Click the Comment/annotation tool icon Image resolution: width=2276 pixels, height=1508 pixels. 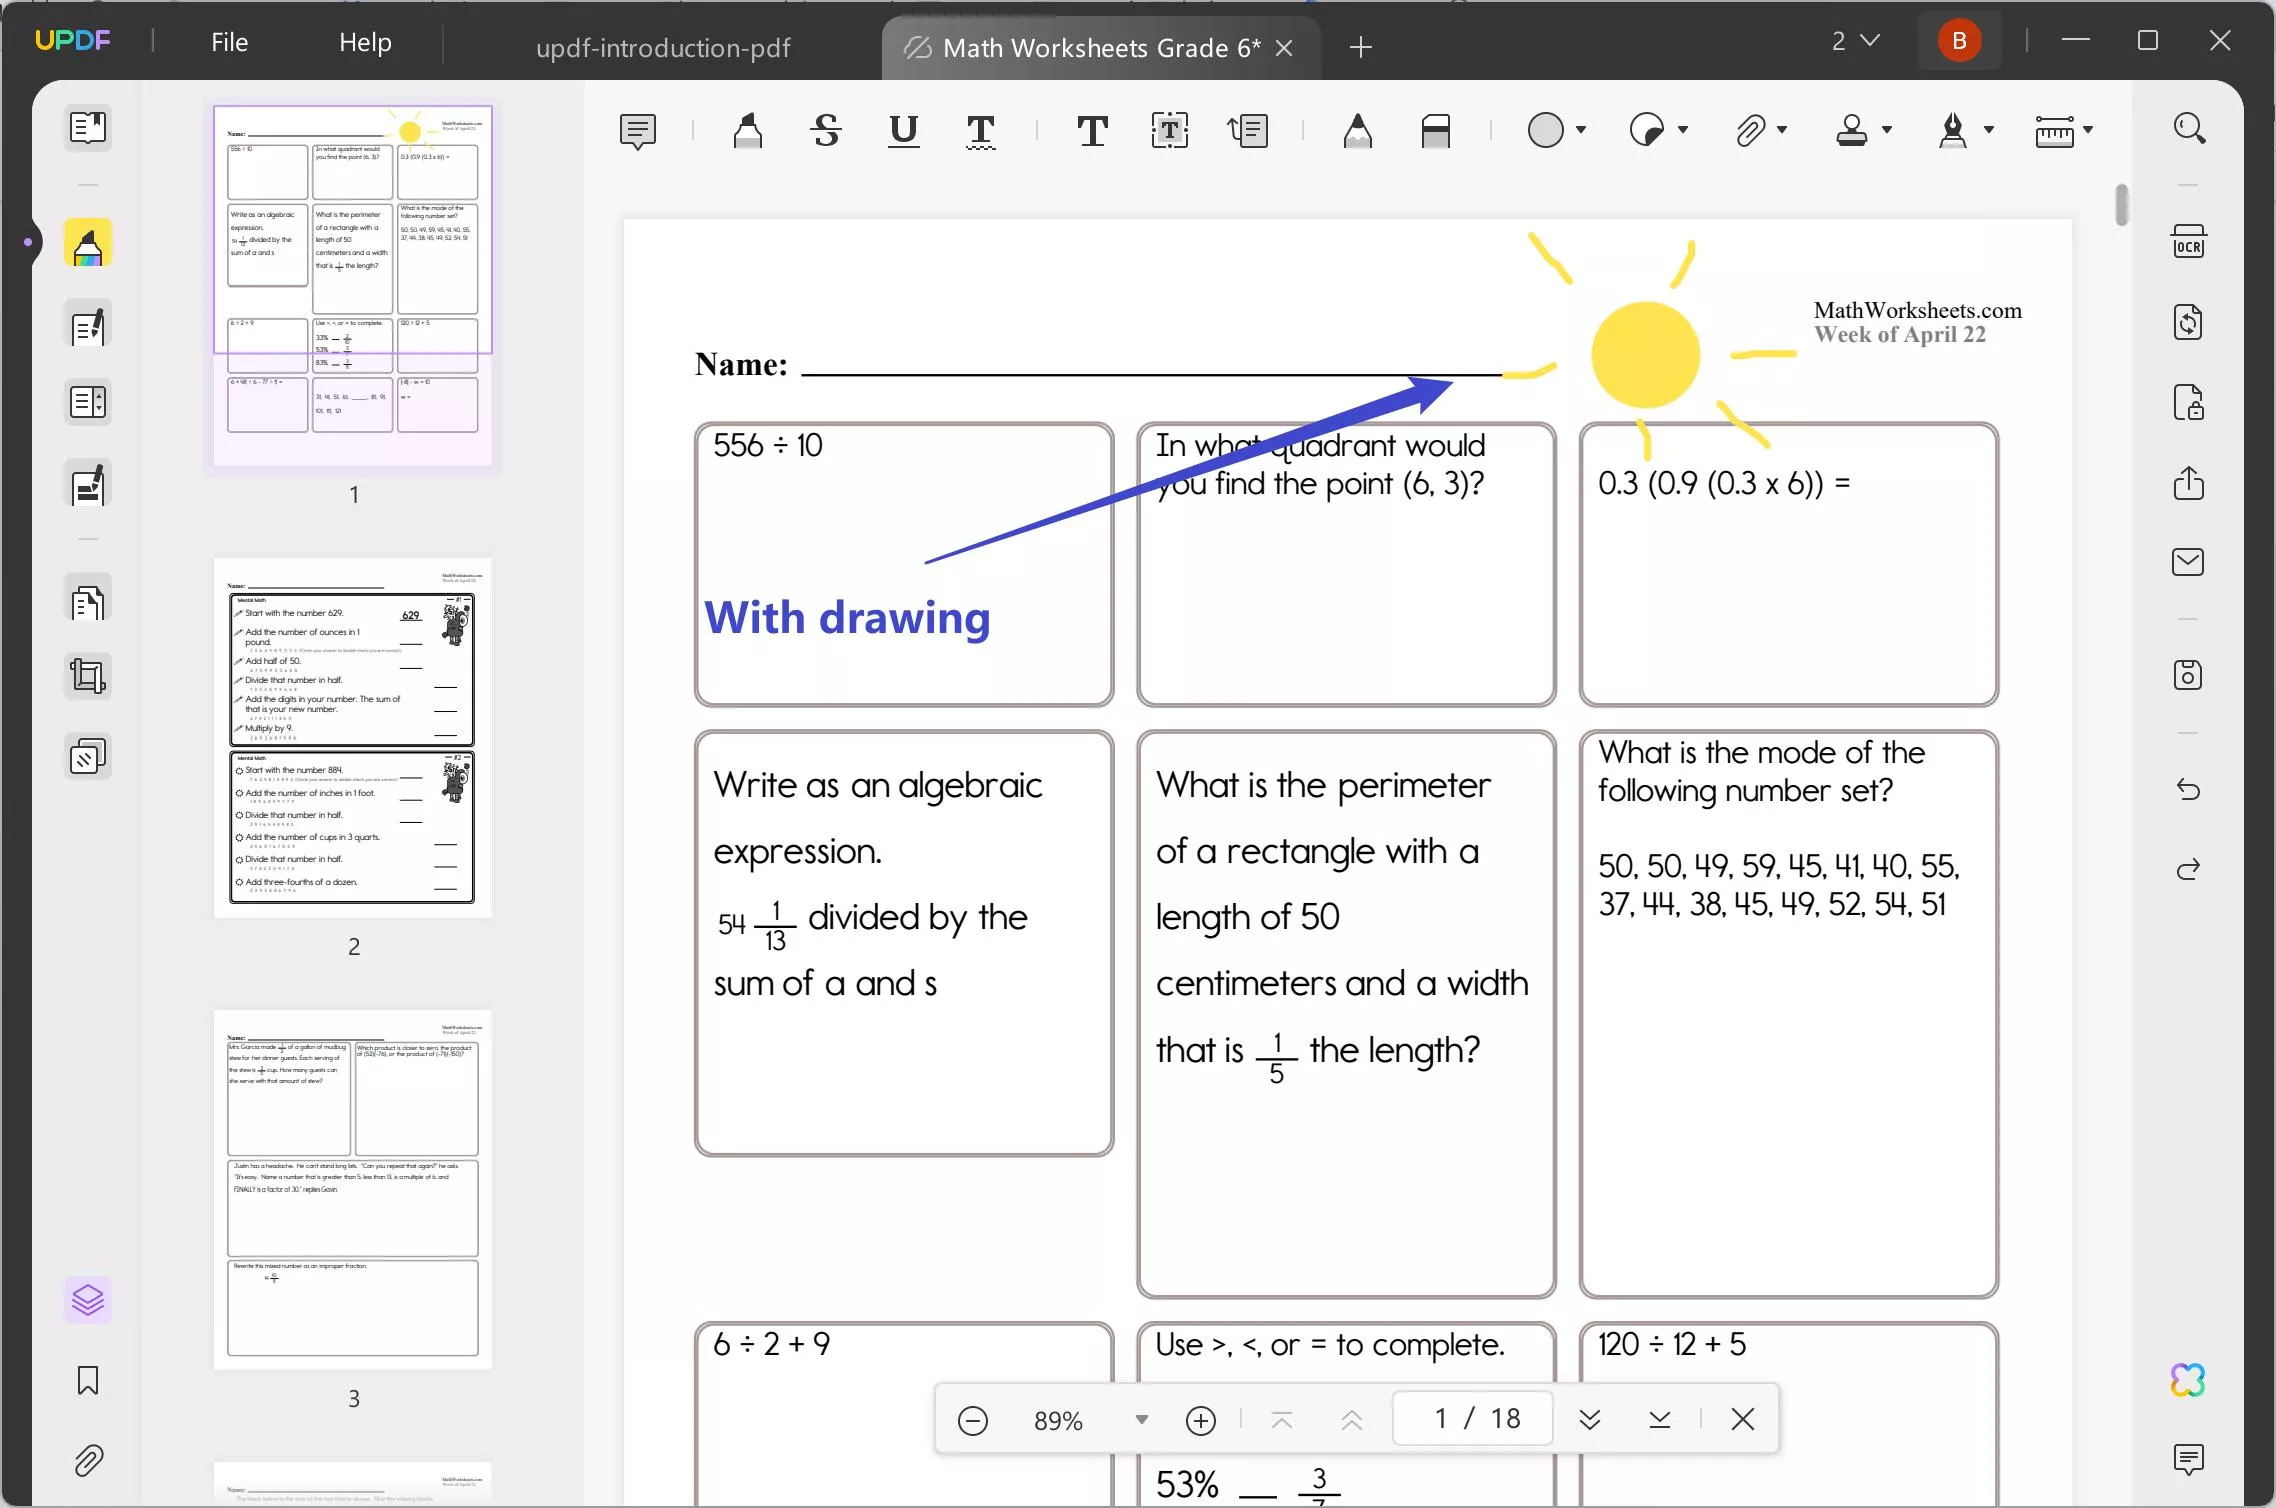click(639, 130)
